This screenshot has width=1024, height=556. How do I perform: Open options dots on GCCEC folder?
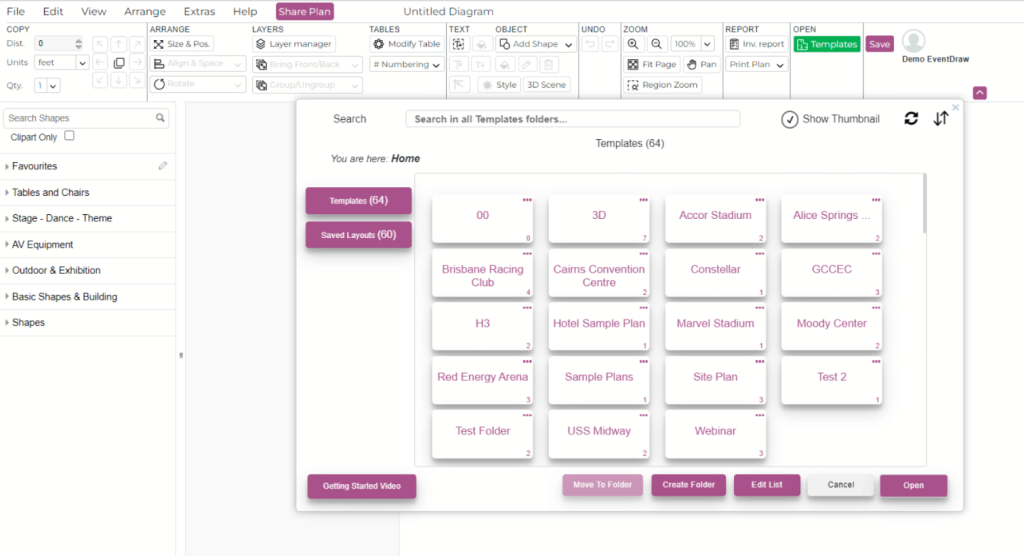point(876,253)
